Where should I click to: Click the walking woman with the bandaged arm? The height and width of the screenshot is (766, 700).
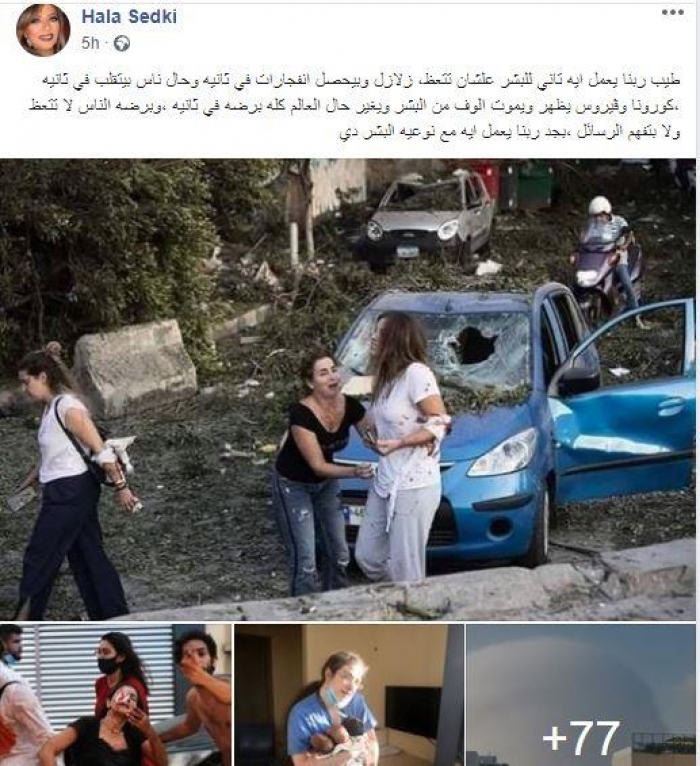point(73,481)
